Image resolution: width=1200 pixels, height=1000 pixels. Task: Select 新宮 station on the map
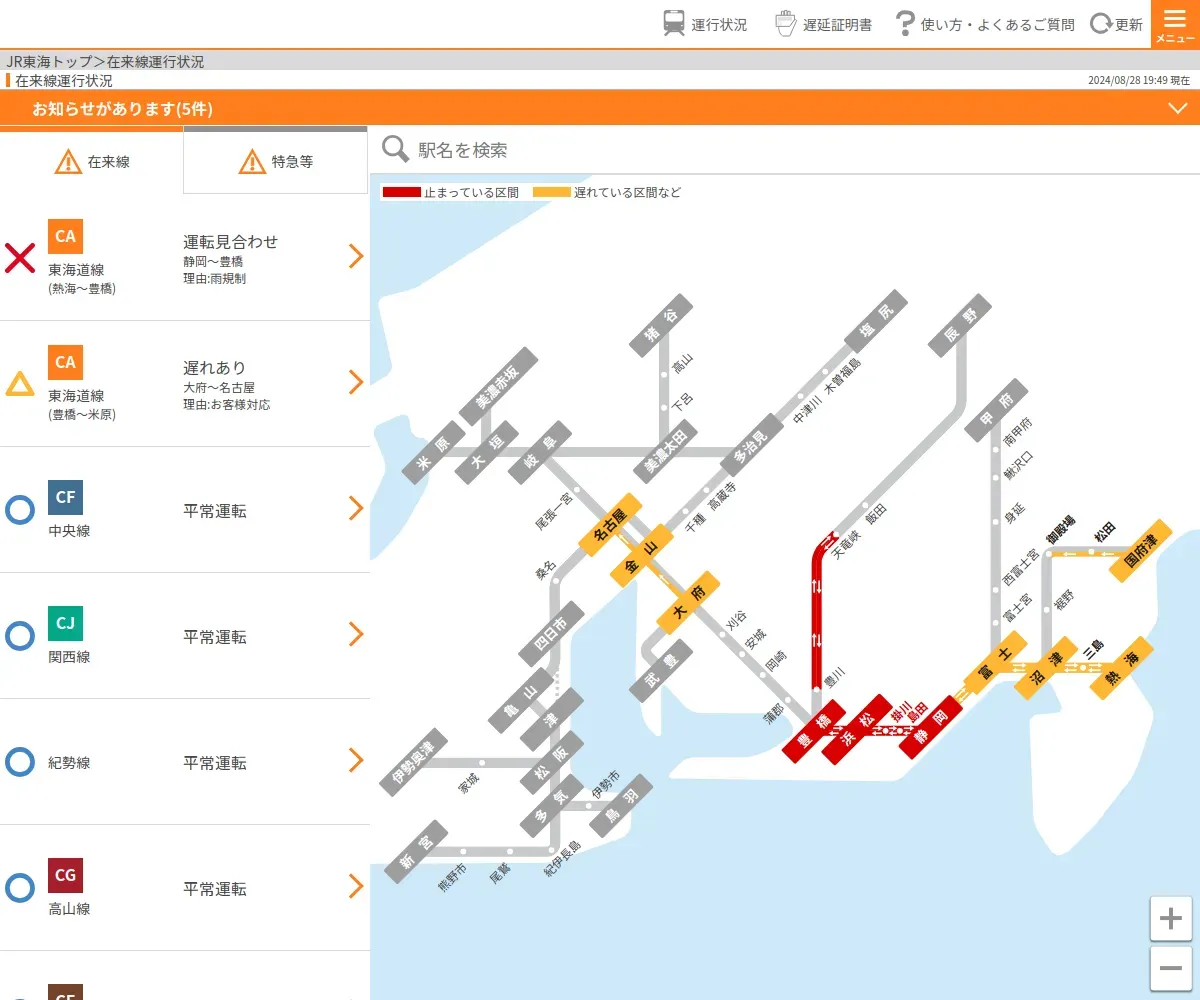(x=416, y=852)
